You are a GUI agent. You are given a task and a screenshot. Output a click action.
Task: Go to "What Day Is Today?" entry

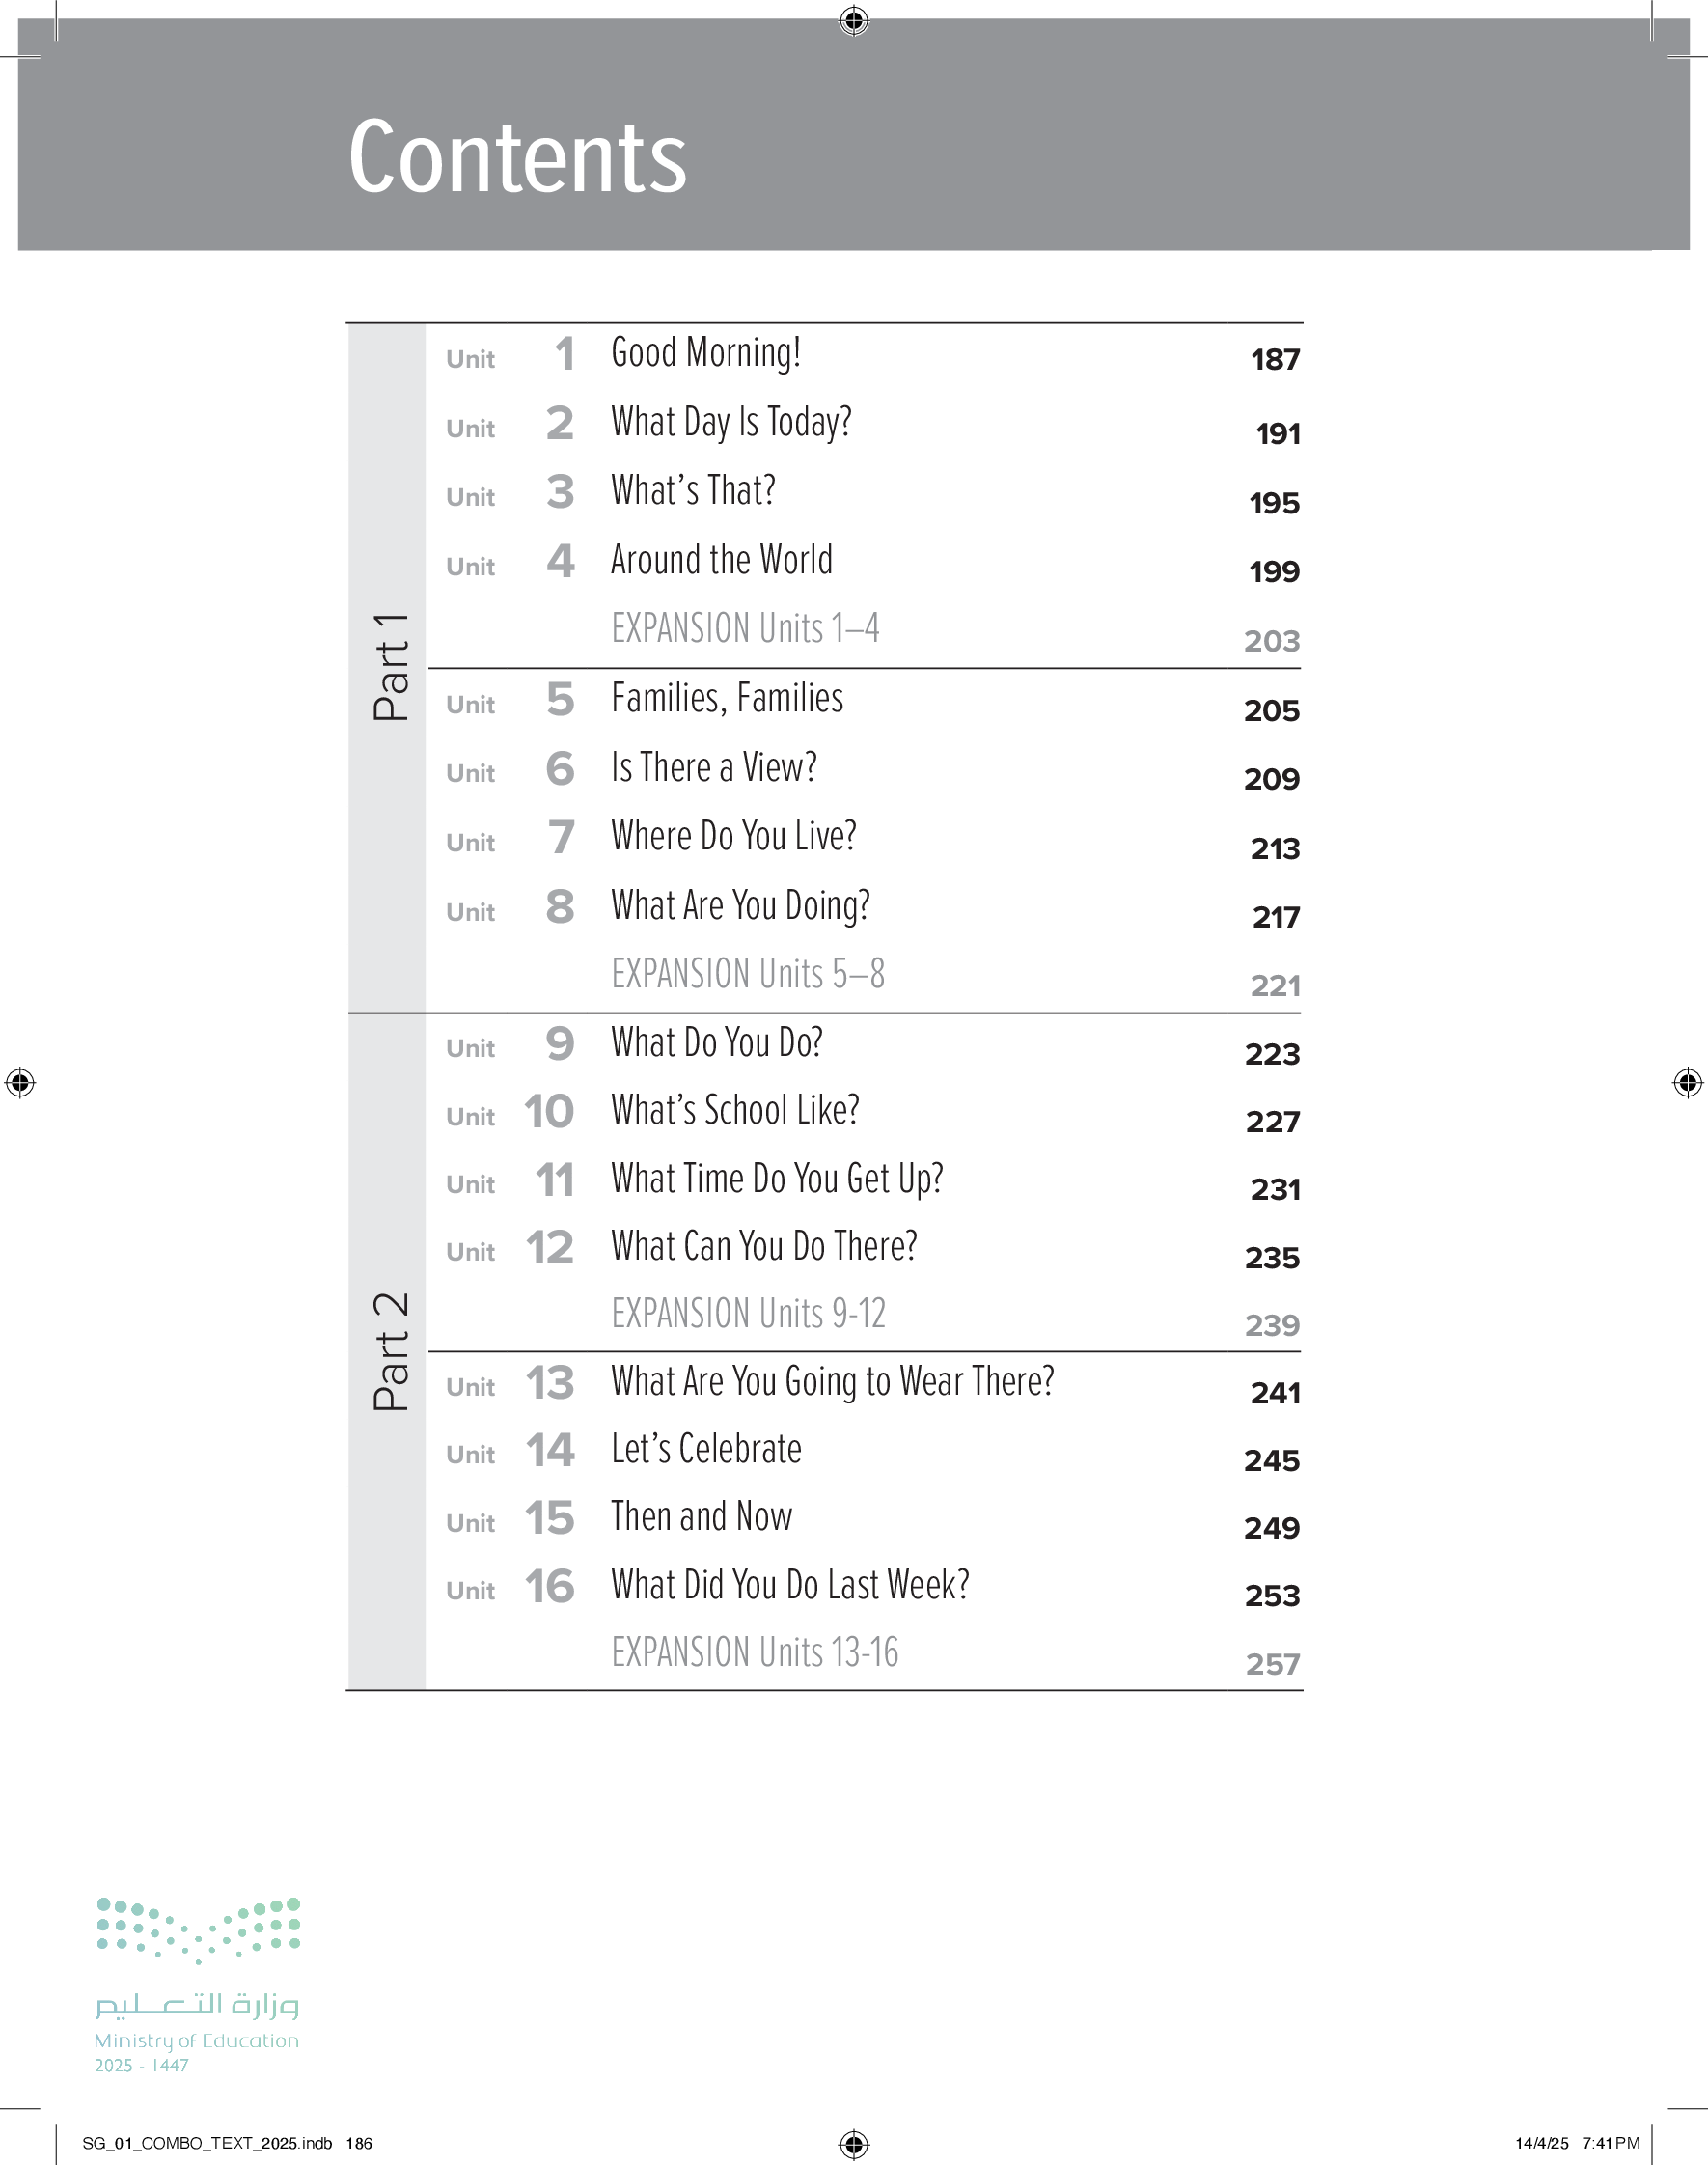731,422
